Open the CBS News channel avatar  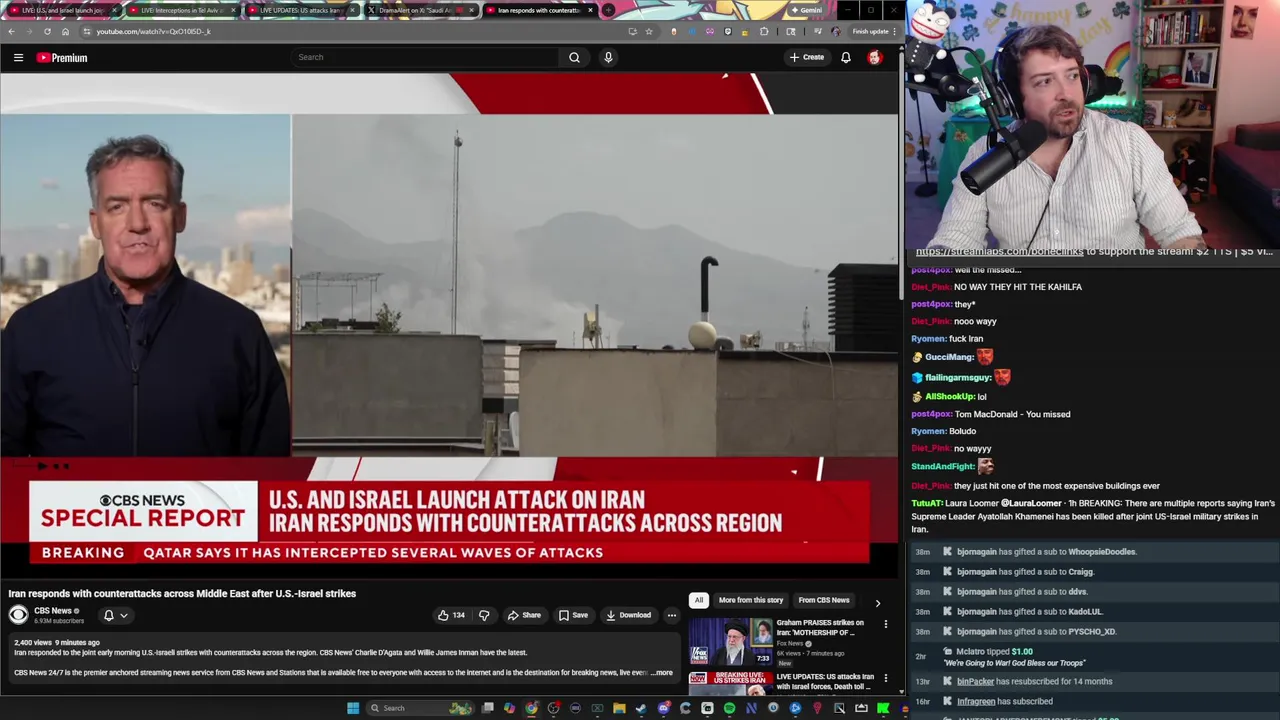click(18, 615)
